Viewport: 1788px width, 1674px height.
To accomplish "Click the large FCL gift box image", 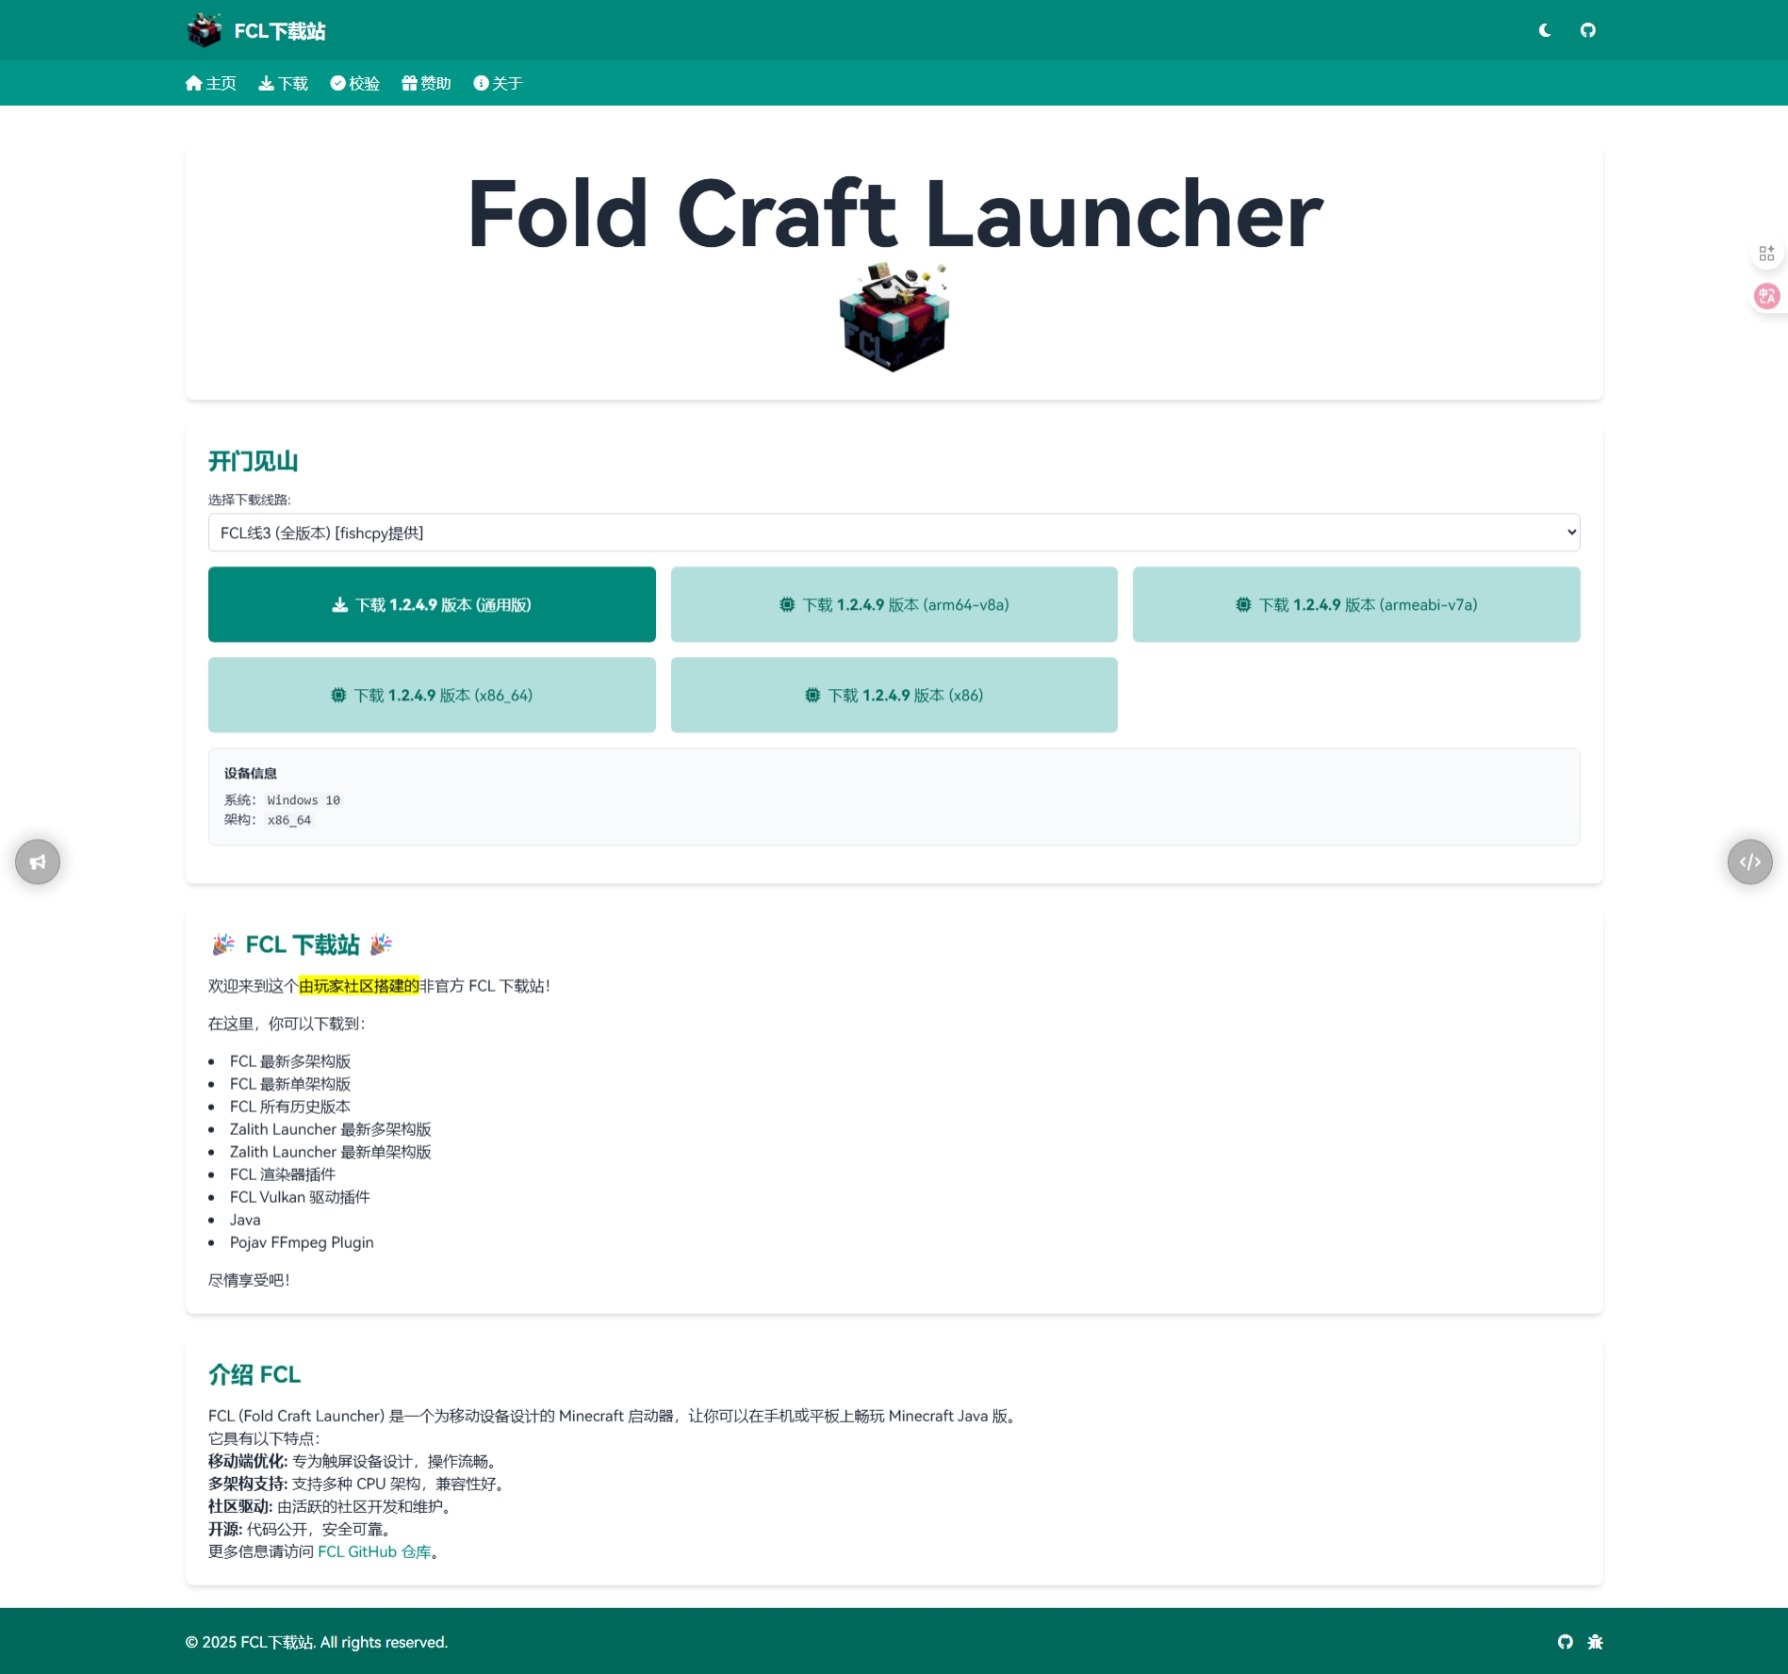I will [x=893, y=318].
